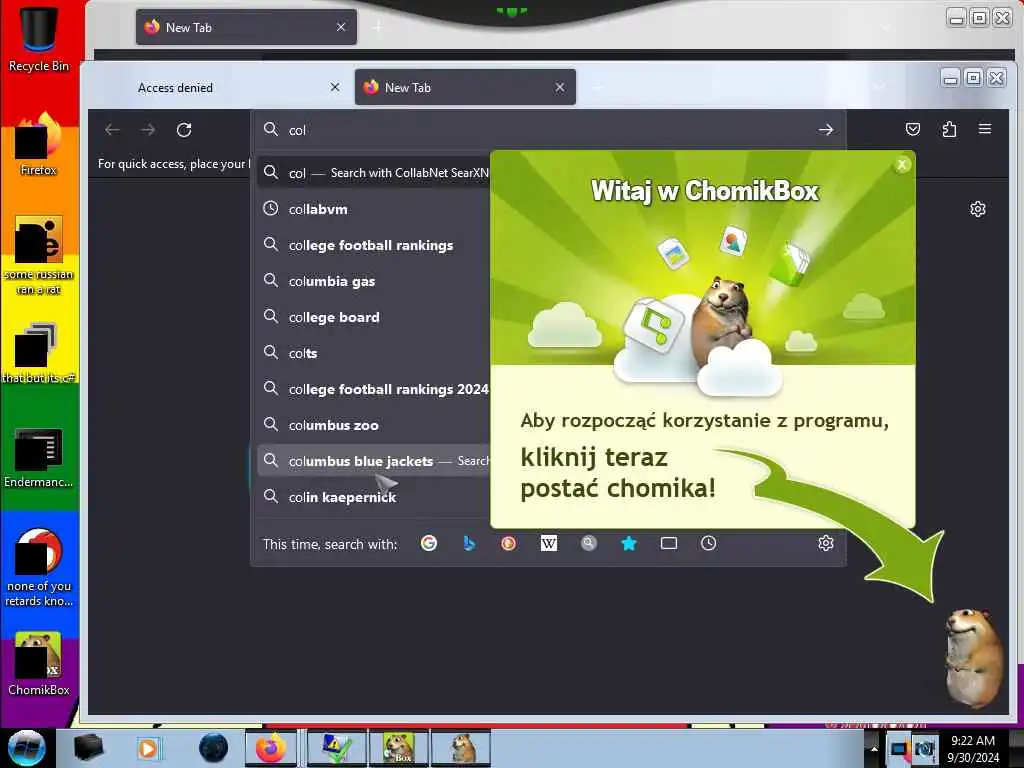Search this time with Wikipedia
The width and height of the screenshot is (1024, 768).
(549, 543)
